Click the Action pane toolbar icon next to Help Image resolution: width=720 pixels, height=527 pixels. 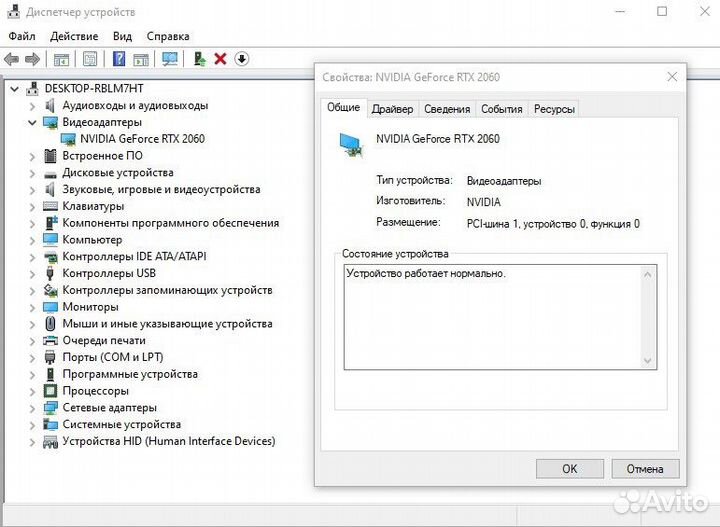coord(141,59)
